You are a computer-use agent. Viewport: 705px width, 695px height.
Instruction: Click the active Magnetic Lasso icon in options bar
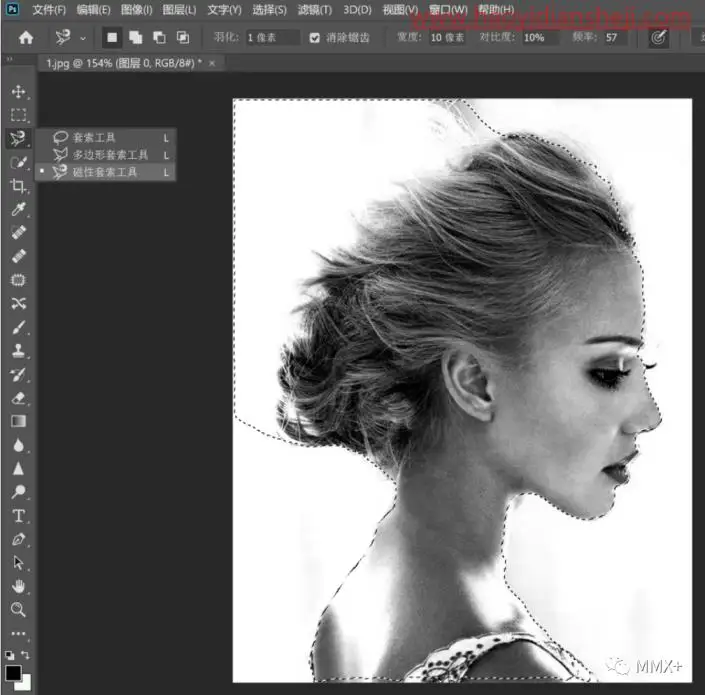[x=62, y=37]
